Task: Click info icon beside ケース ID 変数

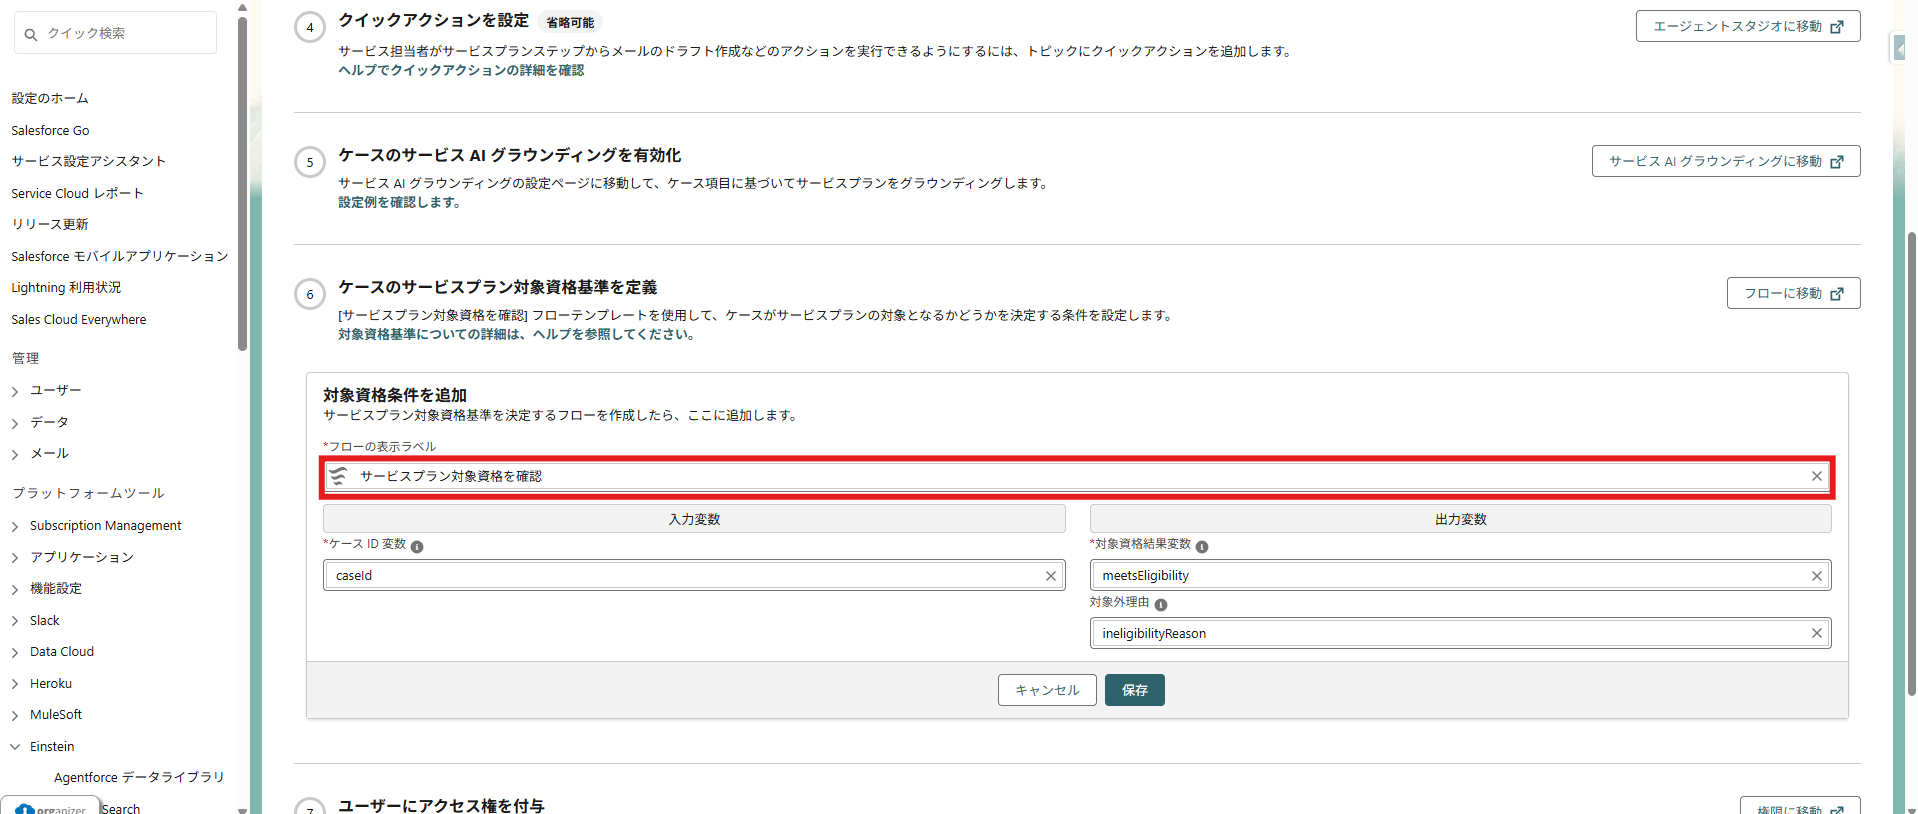Action: (417, 546)
